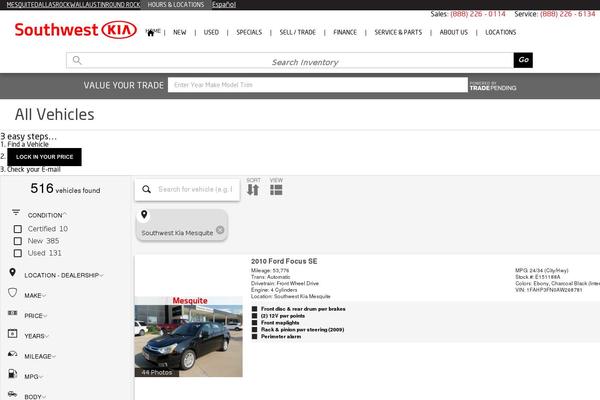This screenshot has height=400, width=600.
Task: Click the 44 Photos label on thumbnail
Action: coord(157,372)
